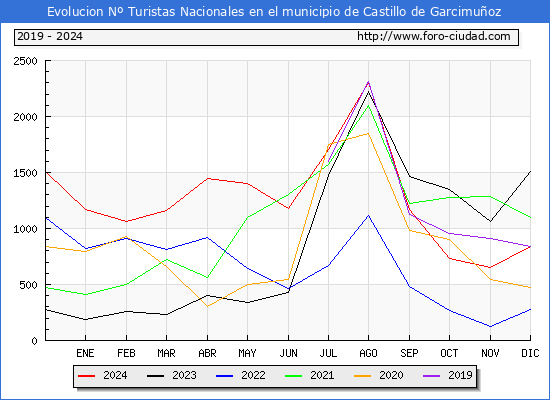This screenshot has width=550, height=400.
Task: Click the JUL month axis label
Action: [328, 353]
